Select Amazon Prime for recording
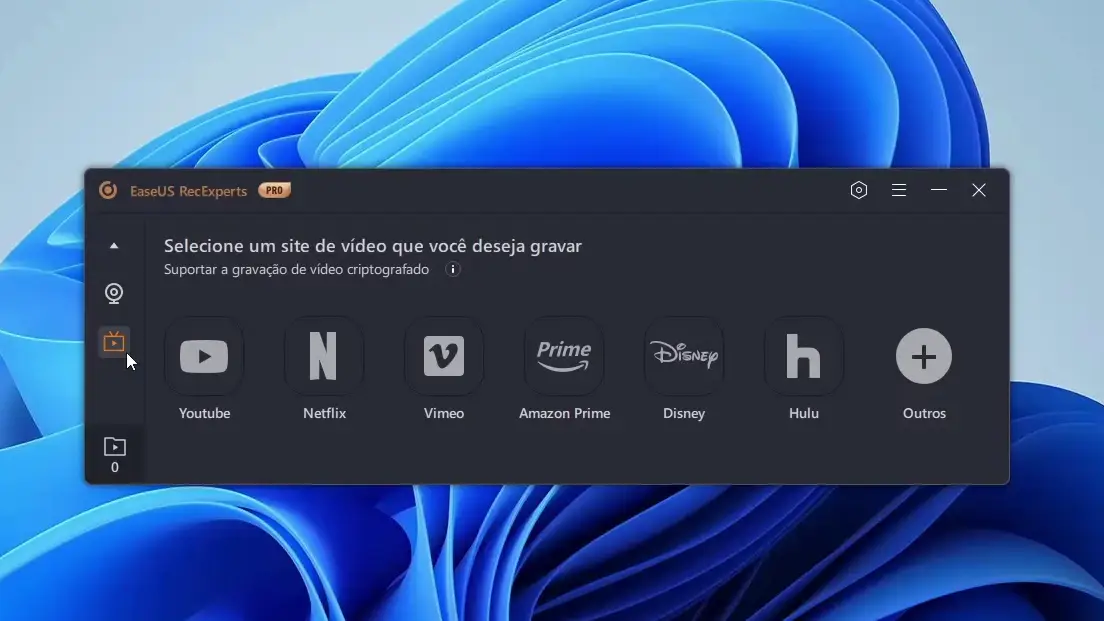The image size is (1104, 621). [x=564, y=356]
